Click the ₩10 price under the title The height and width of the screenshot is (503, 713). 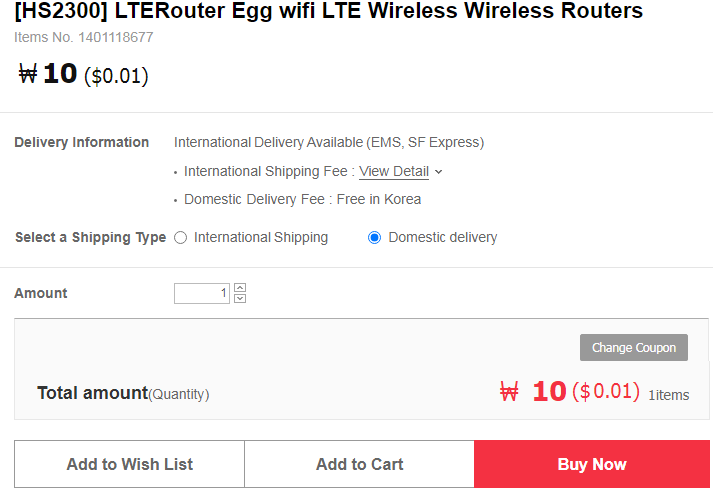[x=48, y=74]
